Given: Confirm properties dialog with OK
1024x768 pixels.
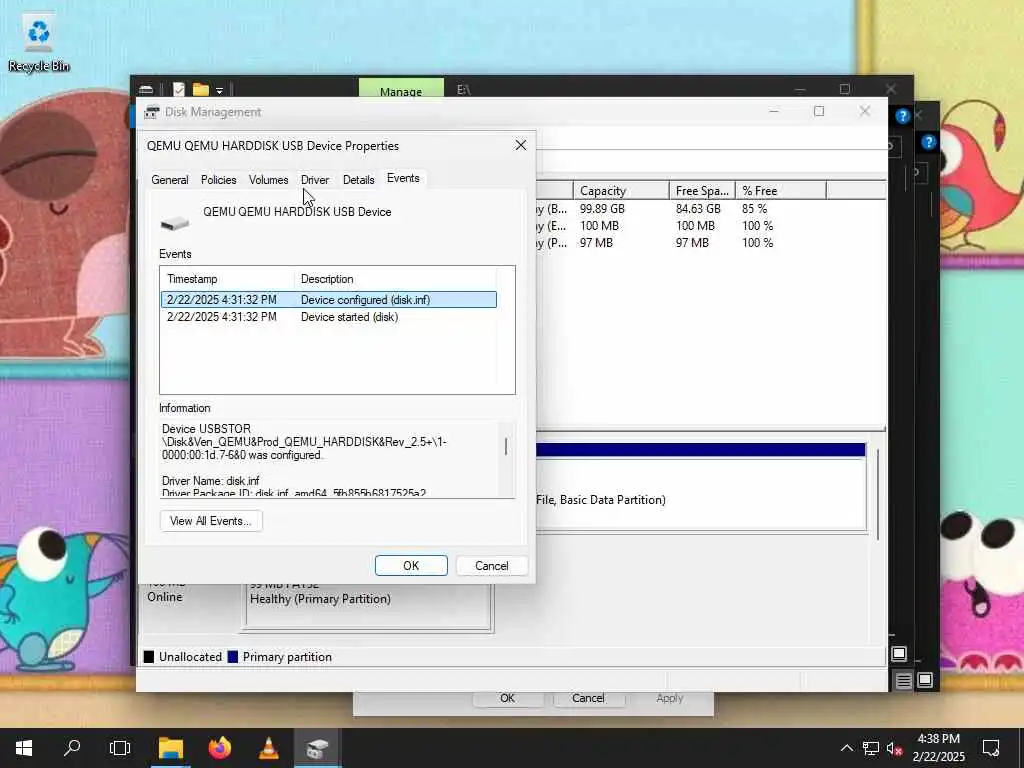Looking at the screenshot, I should click(x=411, y=566).
